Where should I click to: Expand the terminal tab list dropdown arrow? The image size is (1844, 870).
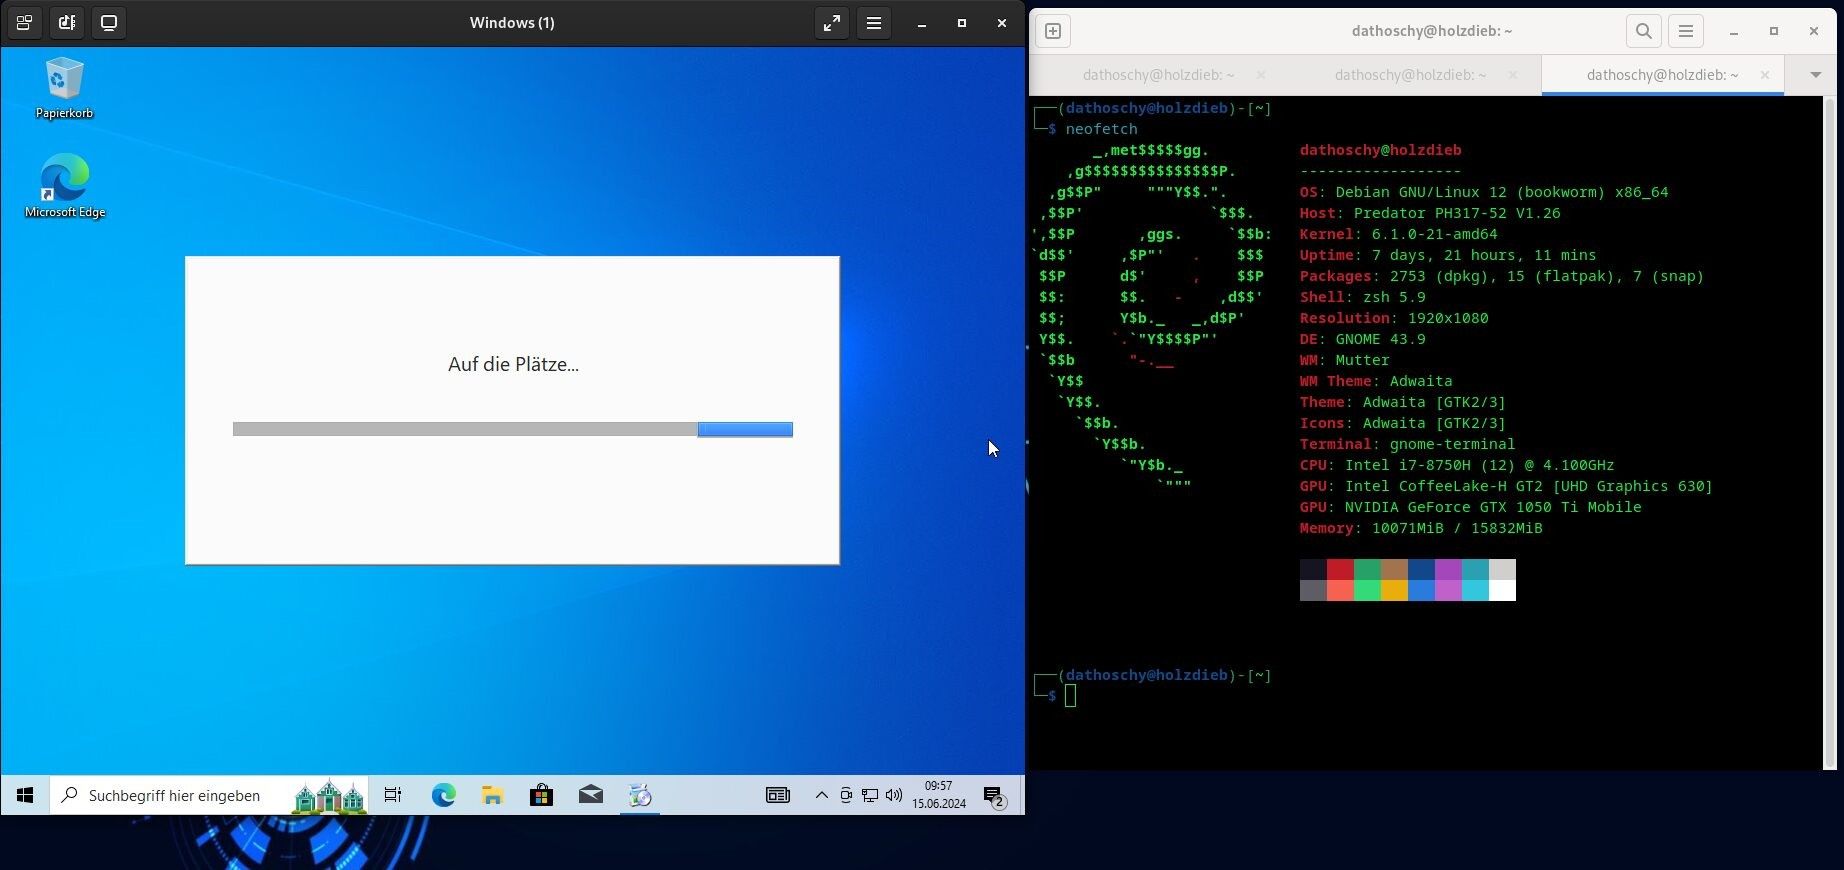tap(1815, 75)
